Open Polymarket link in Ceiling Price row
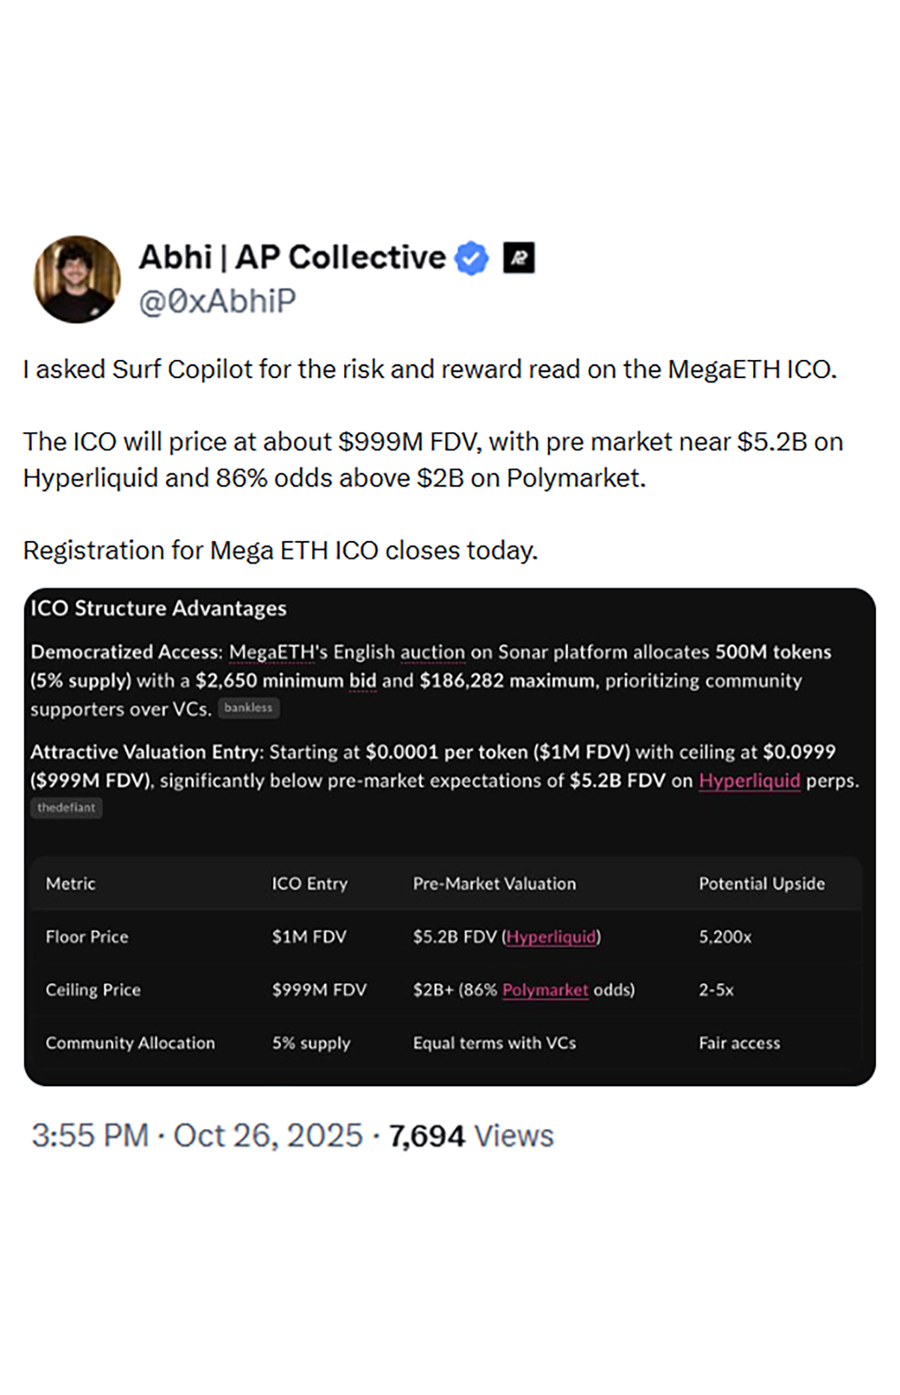Screen dimensions: 900x1395 coord(545,990)
